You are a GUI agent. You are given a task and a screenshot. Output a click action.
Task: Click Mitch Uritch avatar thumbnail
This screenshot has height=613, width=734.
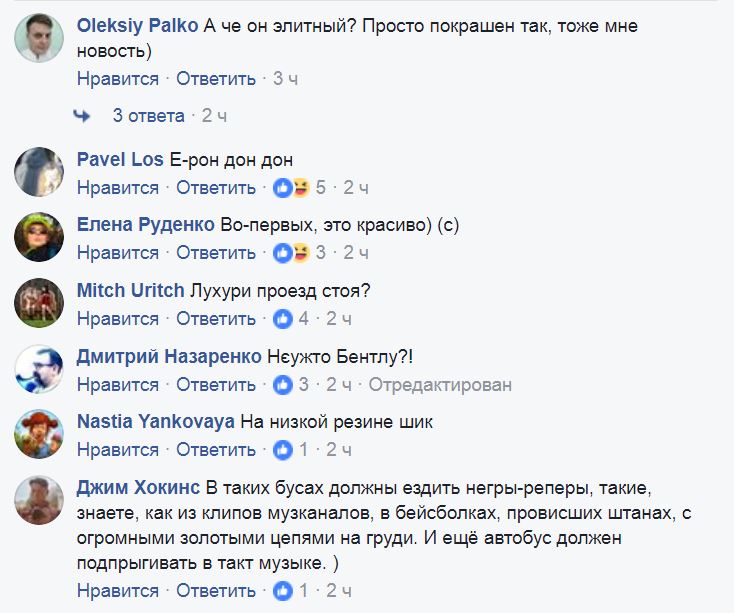[x=39, y=302]
